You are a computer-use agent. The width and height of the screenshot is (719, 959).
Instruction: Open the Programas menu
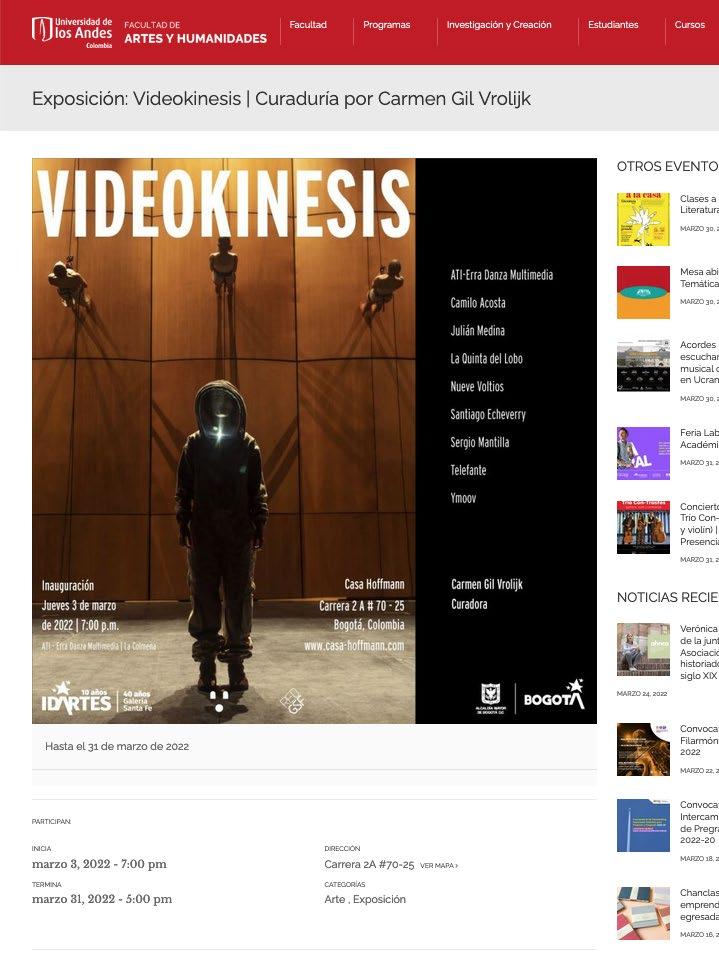pyautogui.click(x=386, y=25)
